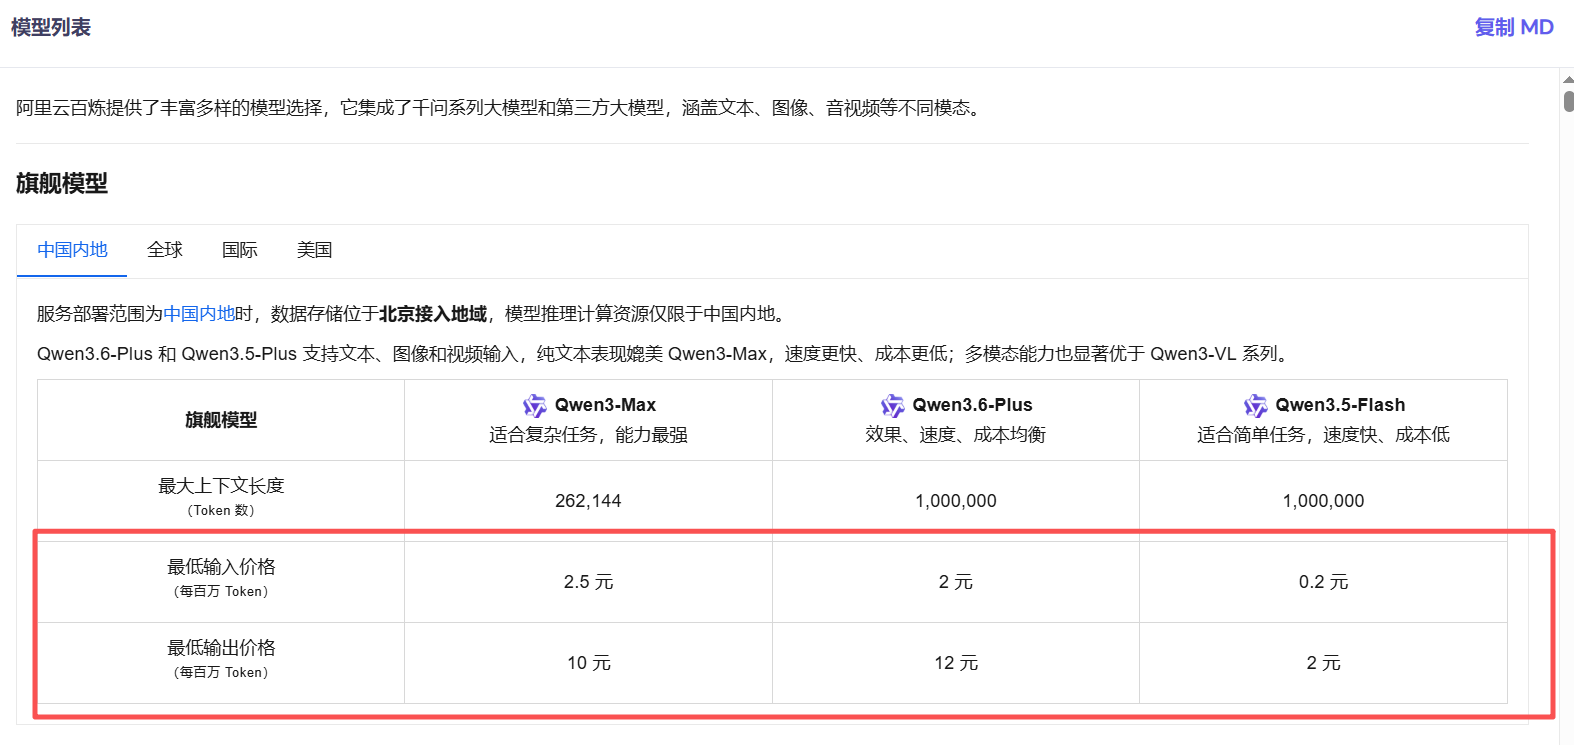The height and width of the screenshot is (745, 1574).
Task: Click the Qwen3.5-Flash model name
Action: tap(1340, 405)
